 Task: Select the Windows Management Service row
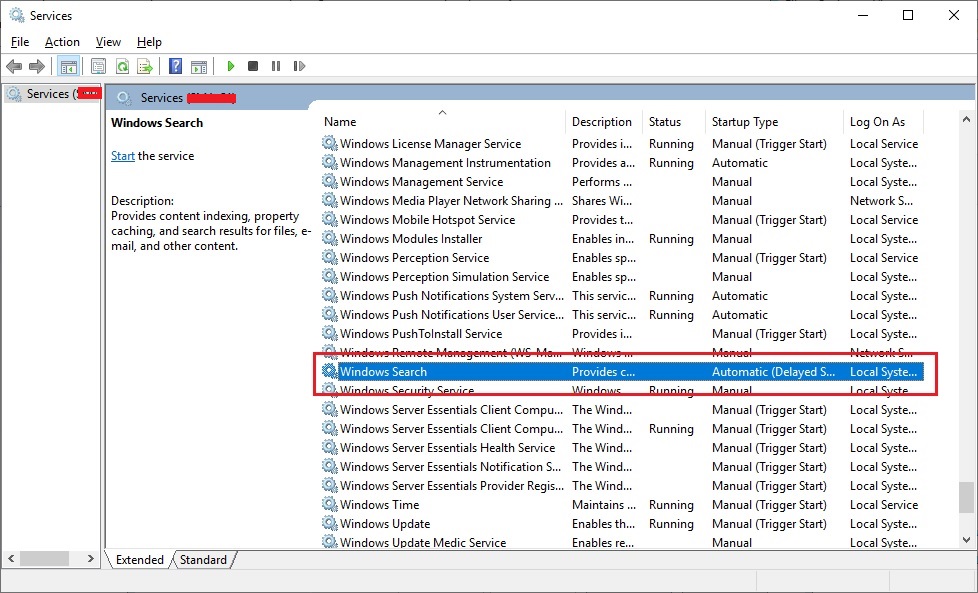[x=622, y=181]
